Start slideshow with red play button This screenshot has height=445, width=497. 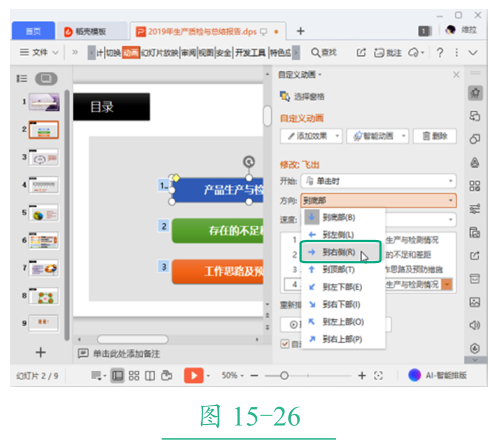pyautogui.click(x=194, y=375)
